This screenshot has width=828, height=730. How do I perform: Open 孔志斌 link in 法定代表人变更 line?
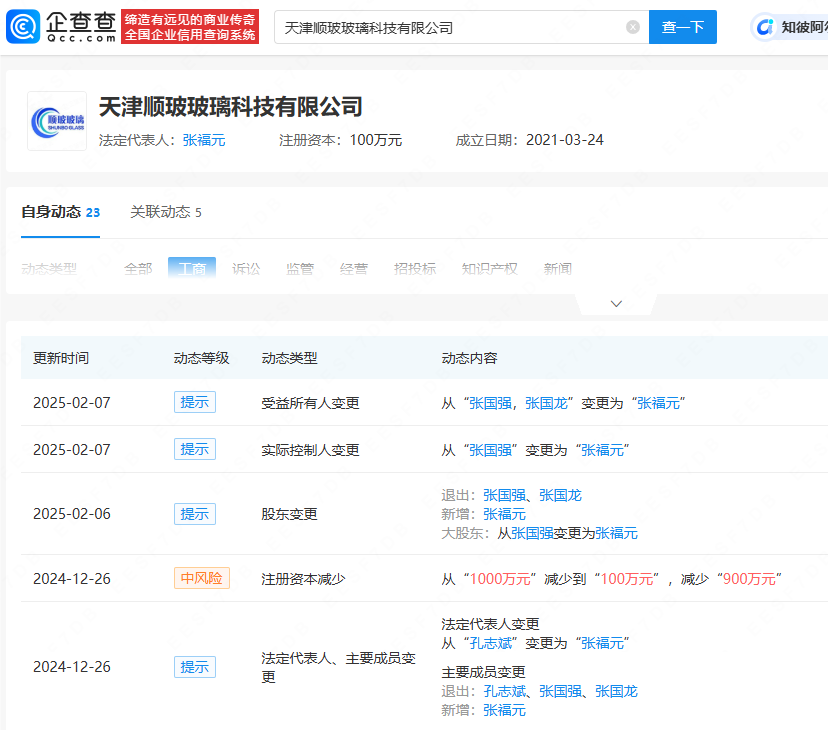tap(491, 643)
